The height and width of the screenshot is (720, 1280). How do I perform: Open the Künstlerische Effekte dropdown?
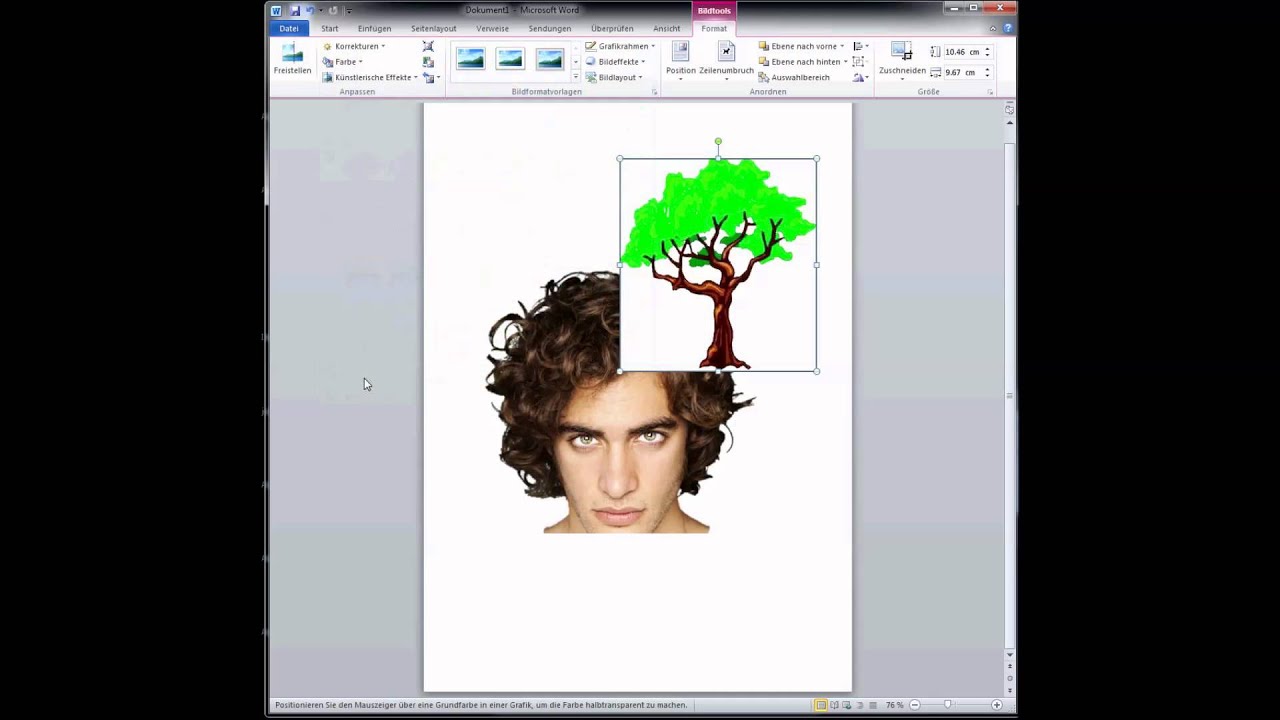click(x=370, y=77)
